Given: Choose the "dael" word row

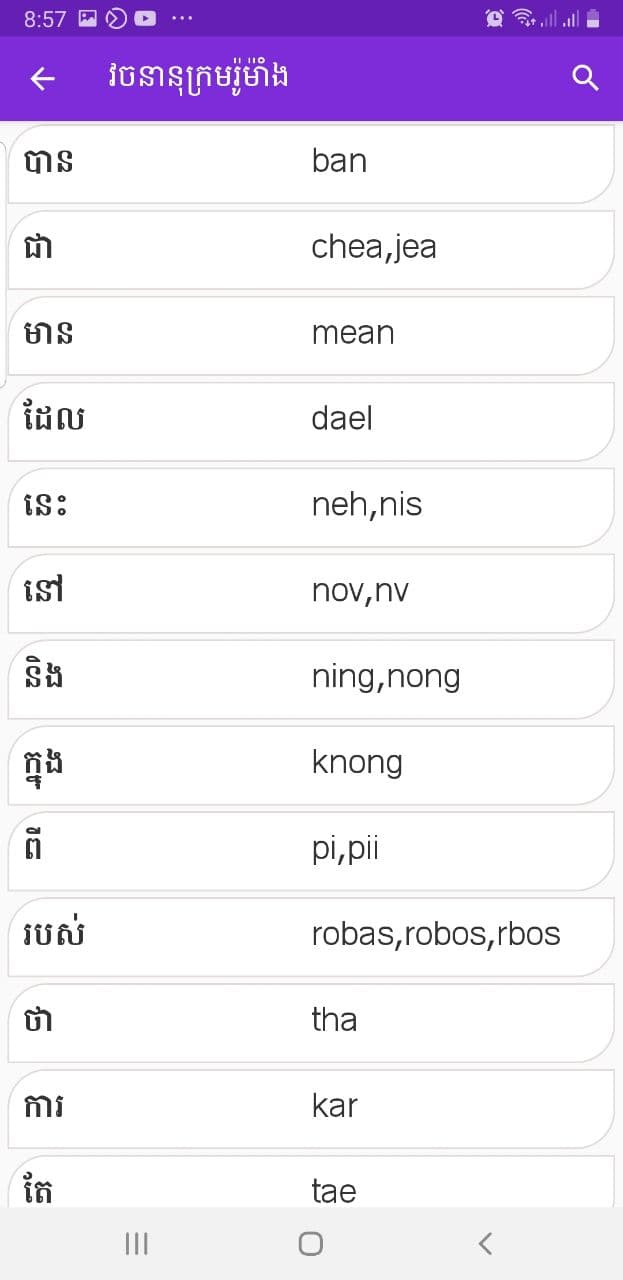Looking at the screenshot, I should pos(311,421).
